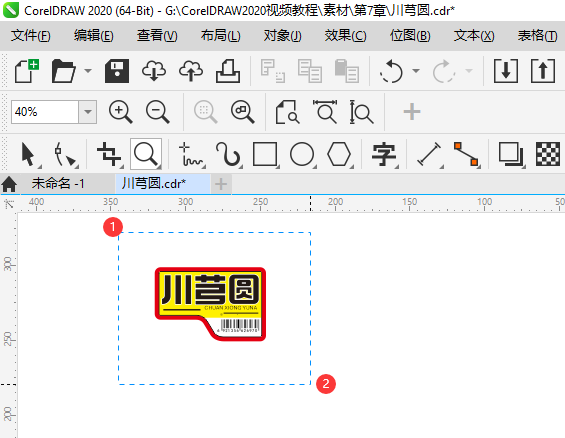Click the Paste icon

(347, 71)
